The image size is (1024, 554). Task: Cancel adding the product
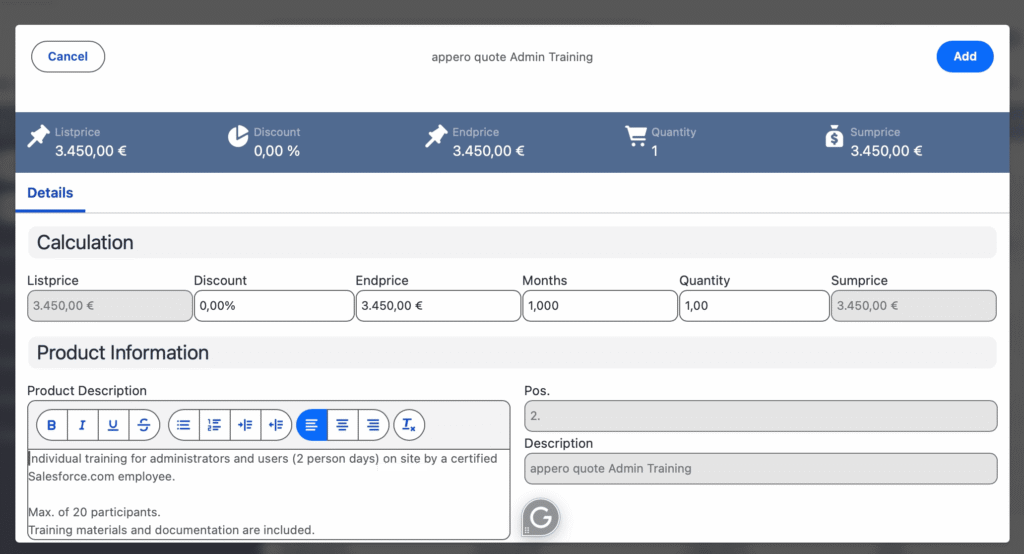coord(68,57)
